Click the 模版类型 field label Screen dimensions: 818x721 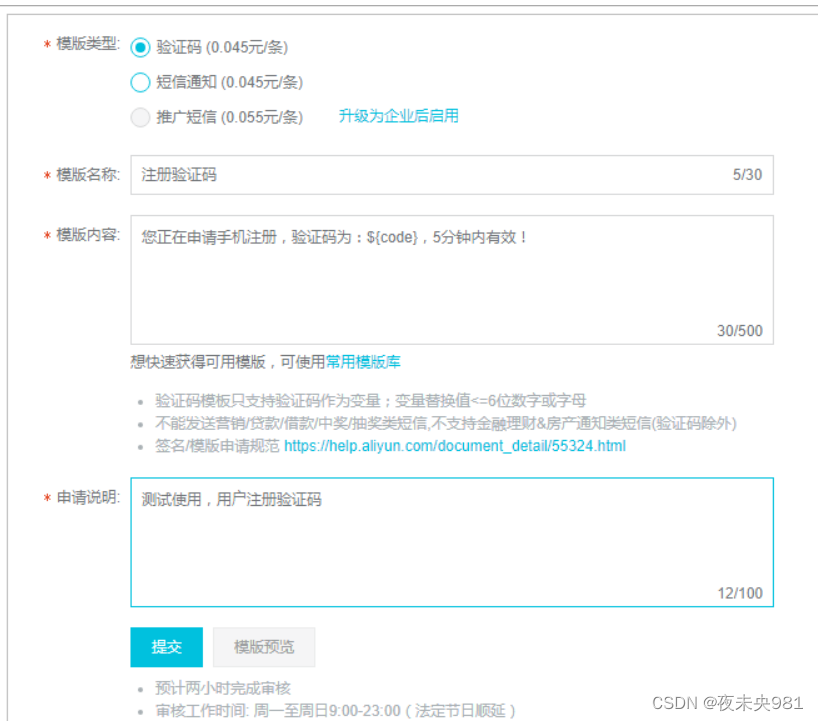coord(88,44)
